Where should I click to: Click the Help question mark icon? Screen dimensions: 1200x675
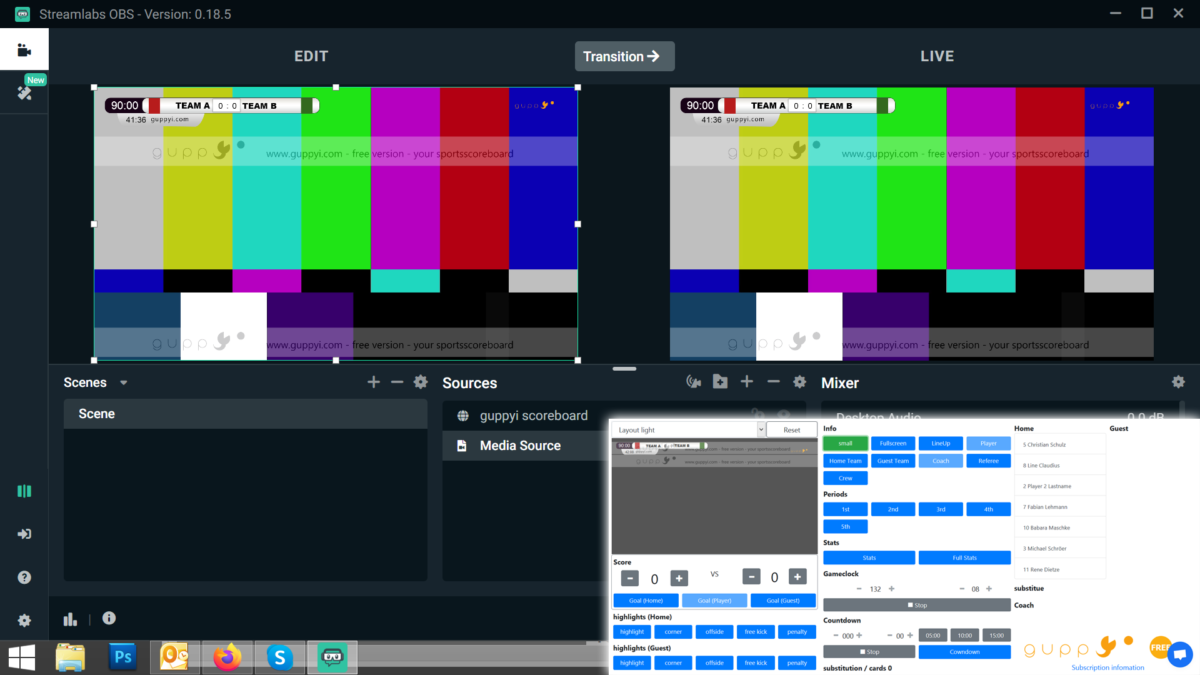click(x=23, y=577)
